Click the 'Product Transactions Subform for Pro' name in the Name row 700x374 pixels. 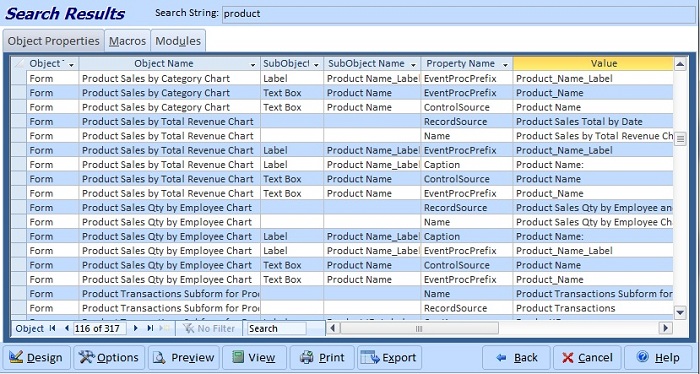click(171, 294)
